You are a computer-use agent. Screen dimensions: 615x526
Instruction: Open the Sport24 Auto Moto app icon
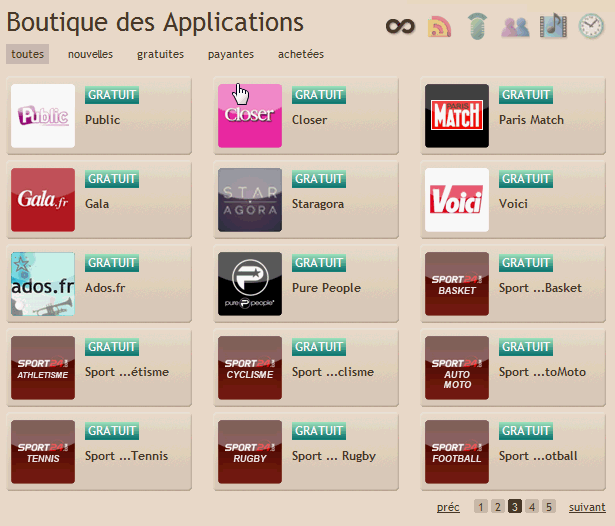457,368
